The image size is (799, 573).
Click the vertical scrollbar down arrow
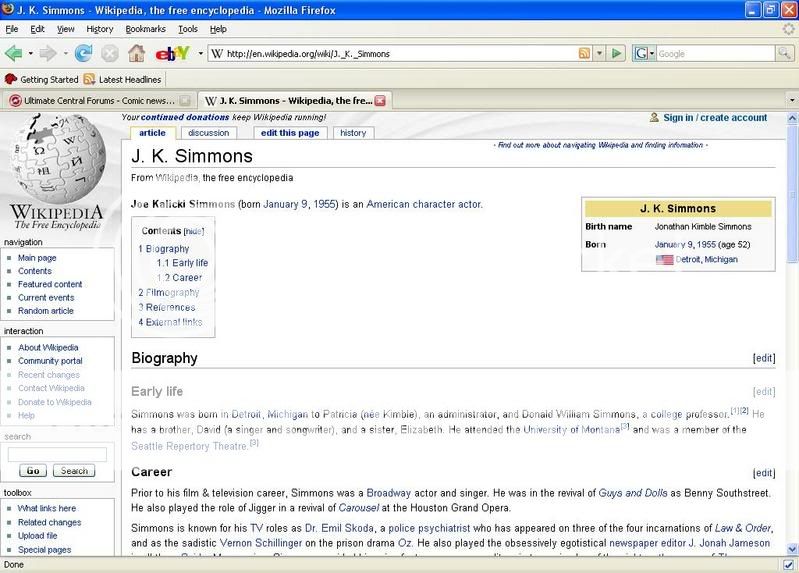[792, 549]
